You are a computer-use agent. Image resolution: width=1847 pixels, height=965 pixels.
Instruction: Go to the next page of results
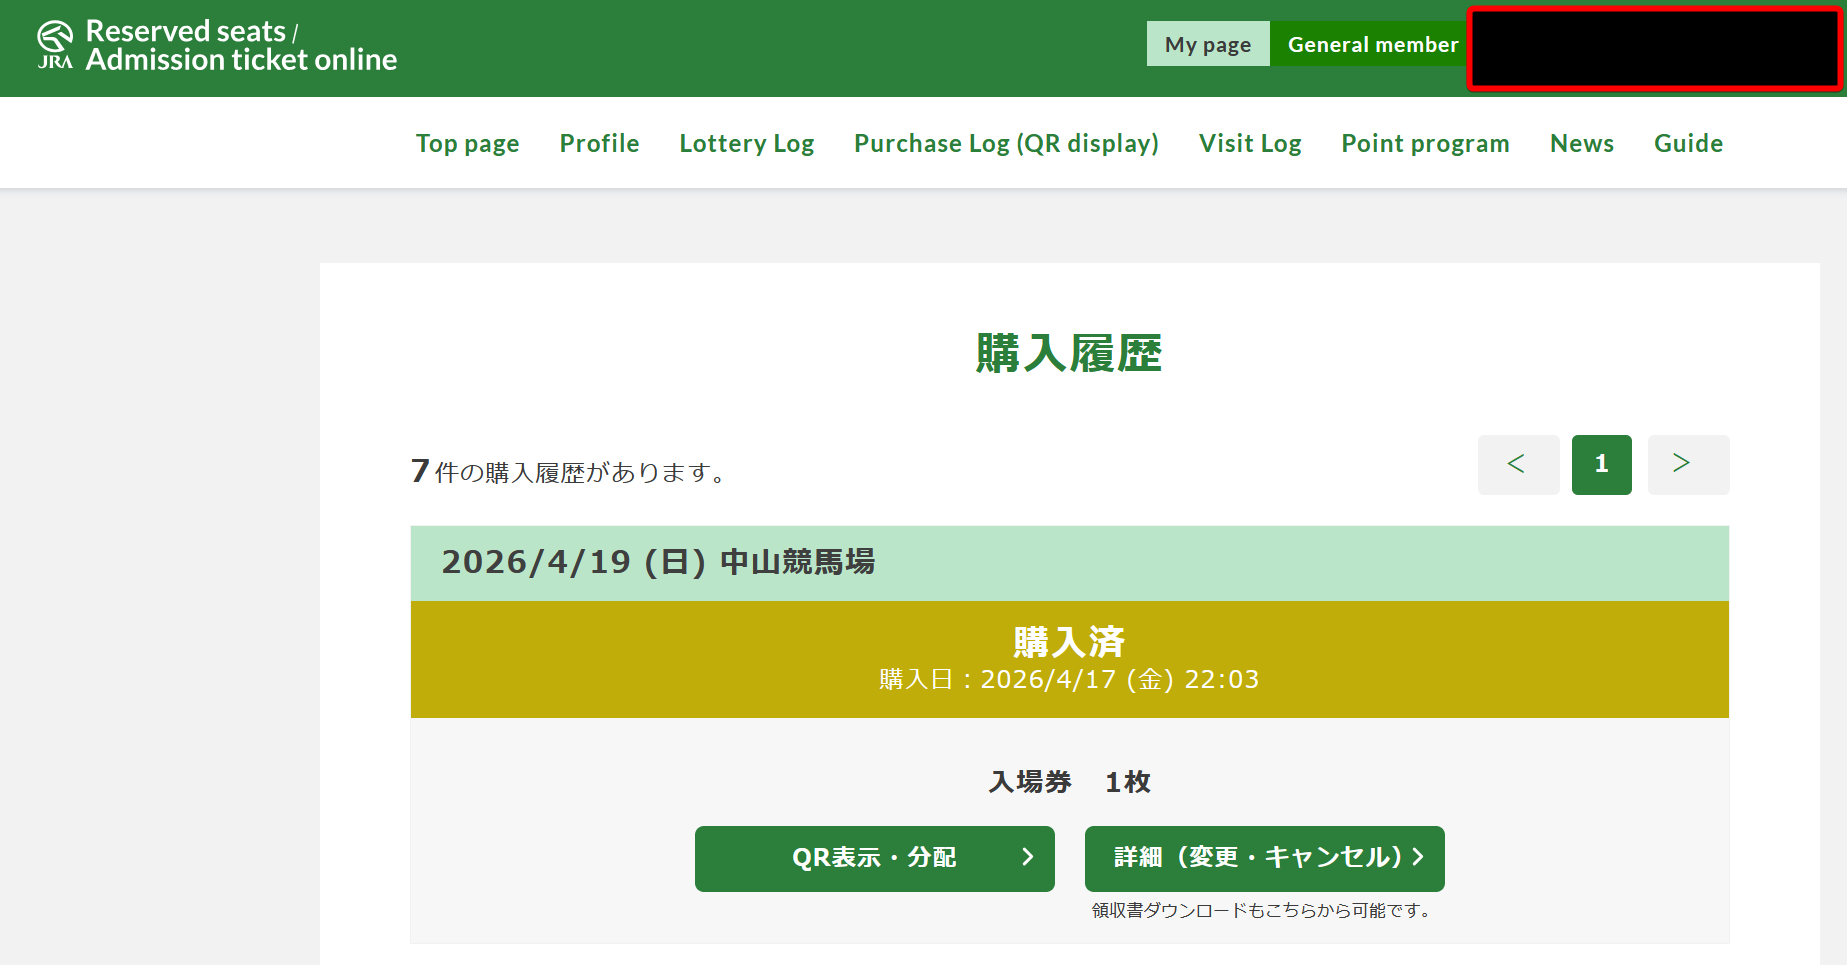[1688, 464]
